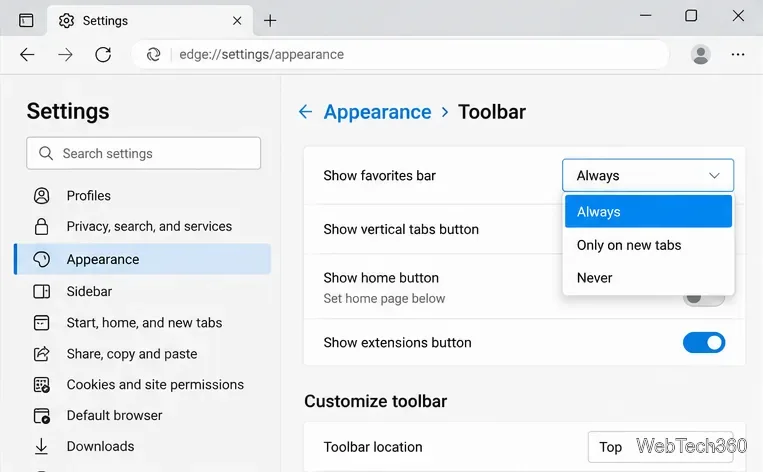Screen dimensions: 763x472
Task: Go forward with the browser forward arrow
Action: pos(65,54)
